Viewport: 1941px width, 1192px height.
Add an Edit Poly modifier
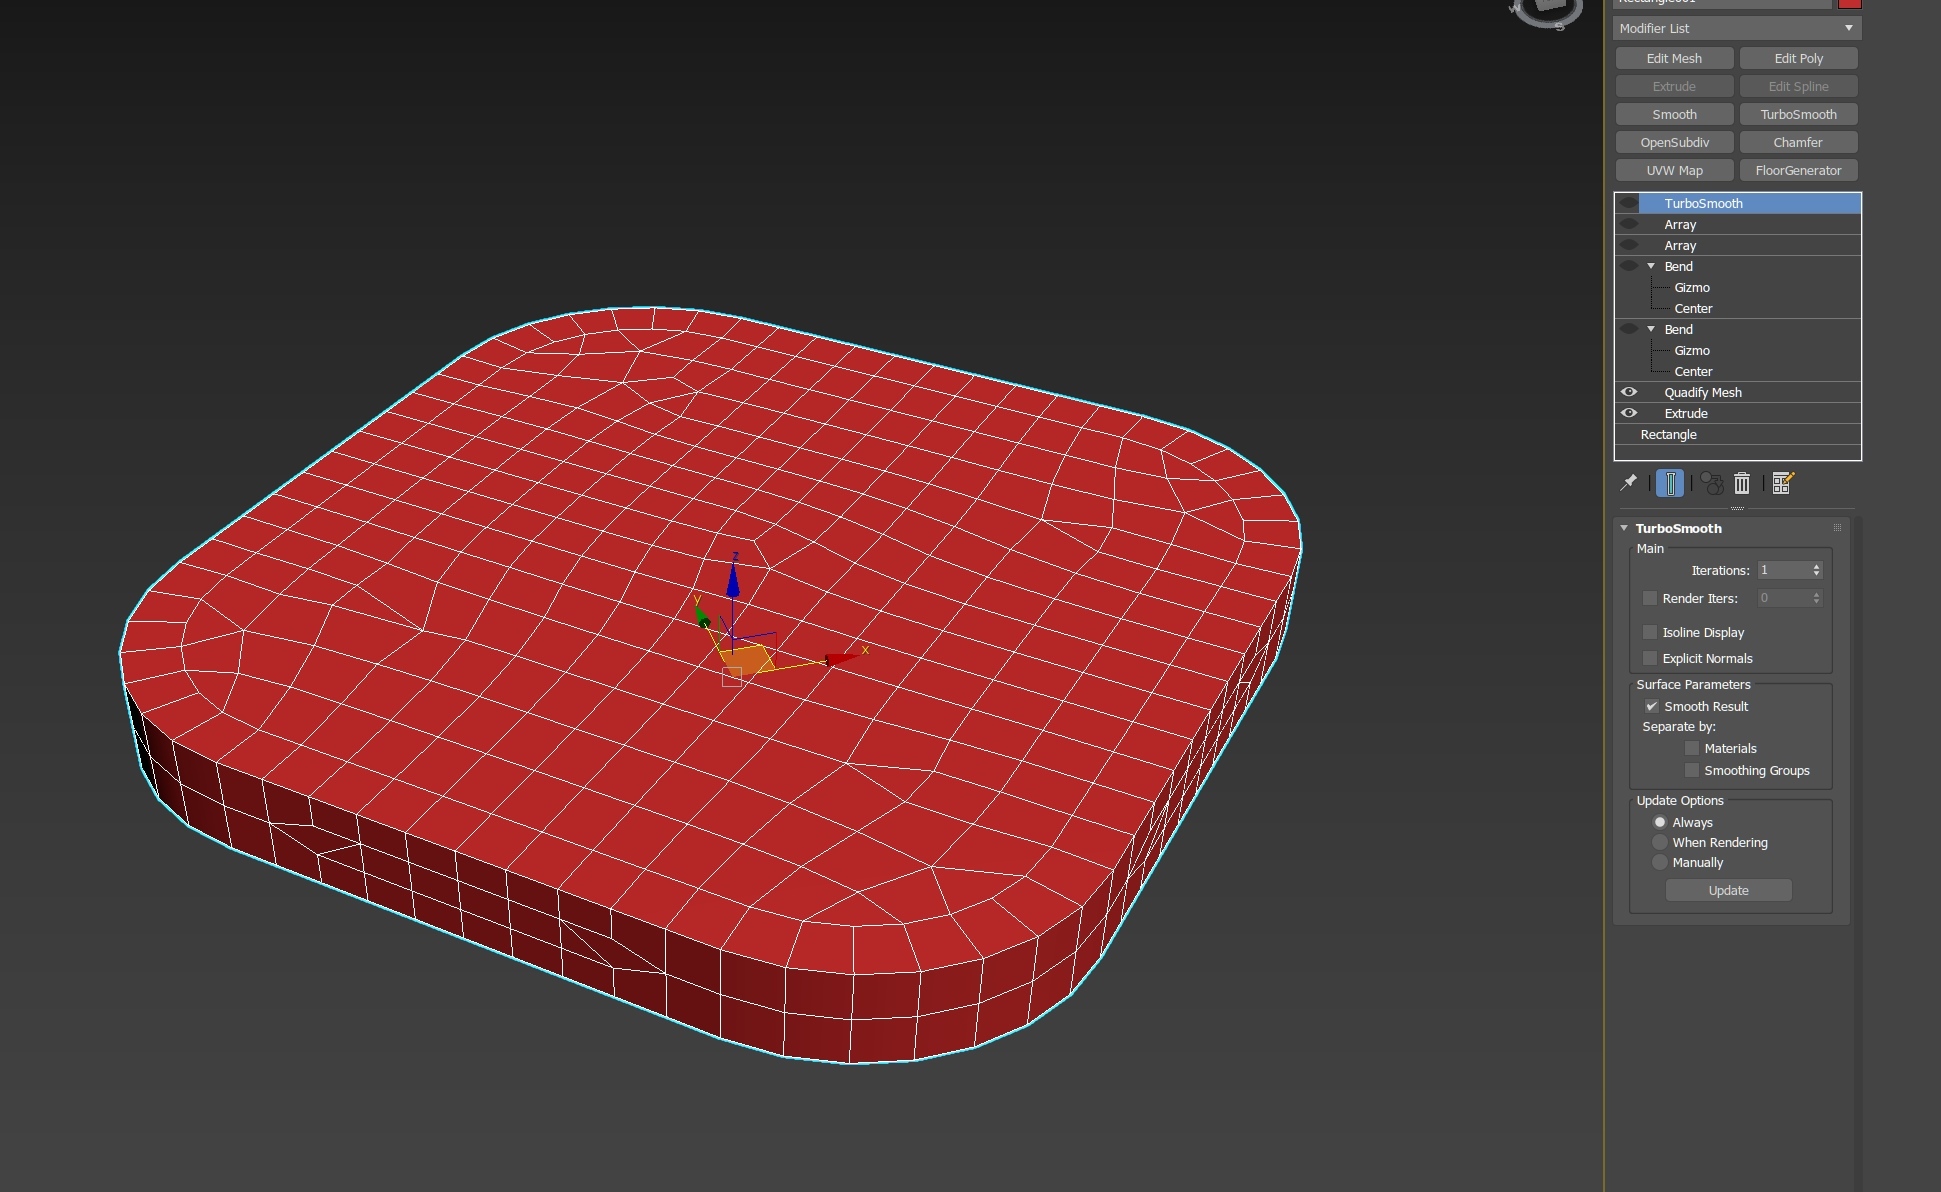[x=1798, y=58]
